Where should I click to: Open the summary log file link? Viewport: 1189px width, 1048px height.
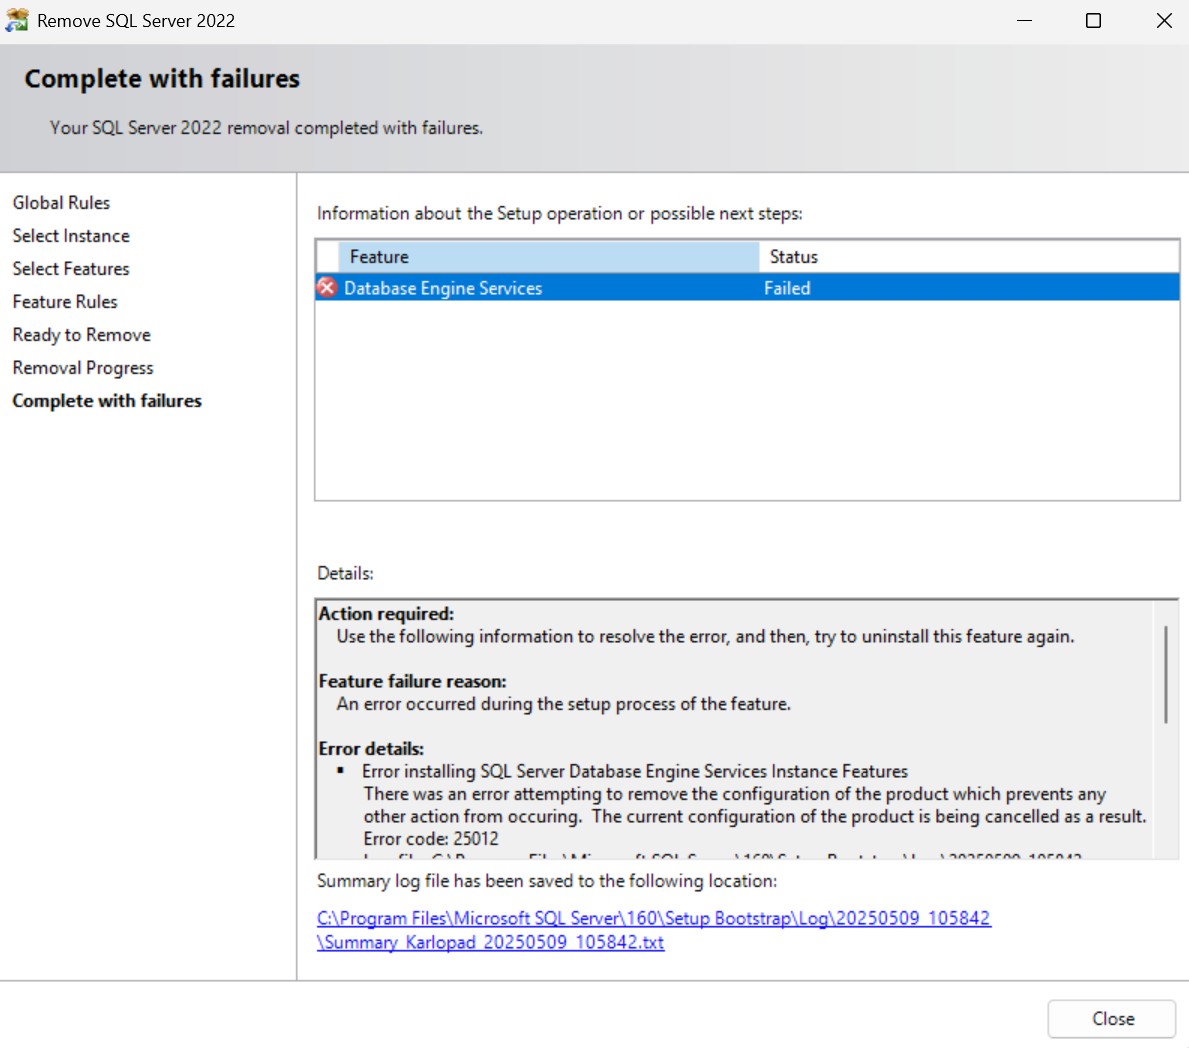653,930
